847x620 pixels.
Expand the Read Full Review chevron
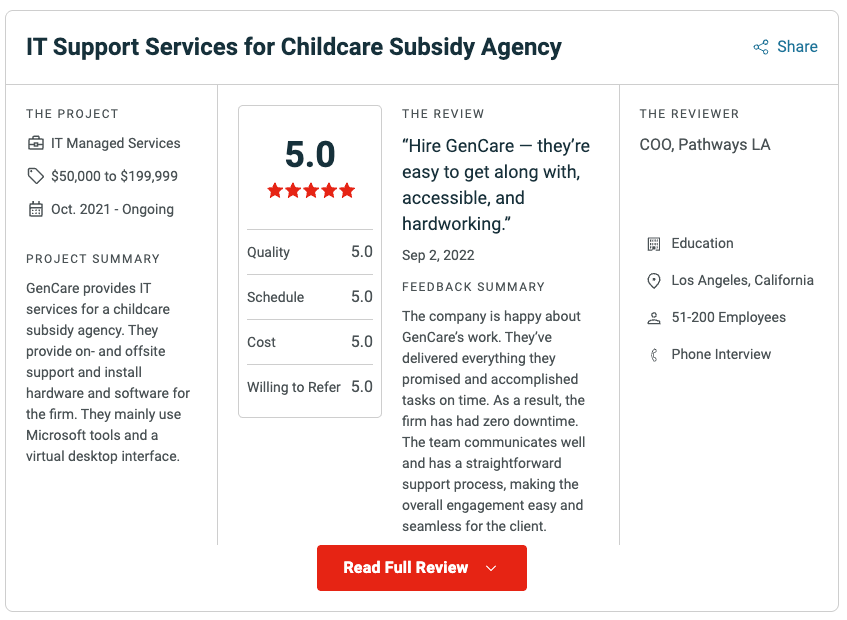[491, 568]
